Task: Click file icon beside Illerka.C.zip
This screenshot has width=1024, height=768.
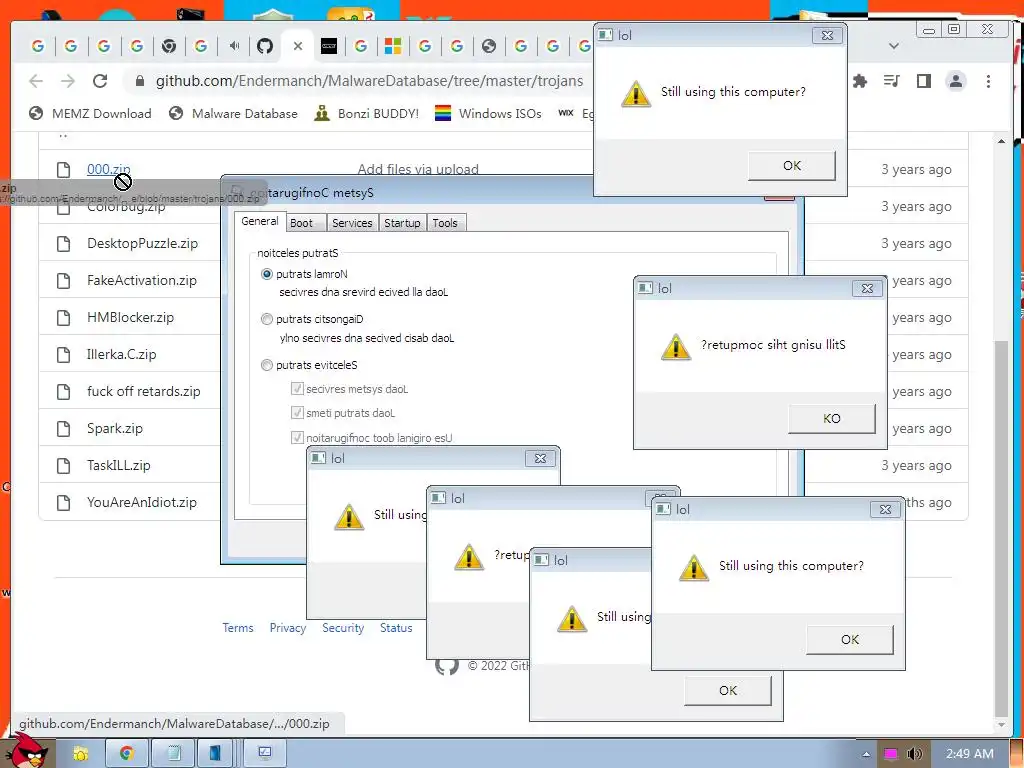Action: coord(63,355)
